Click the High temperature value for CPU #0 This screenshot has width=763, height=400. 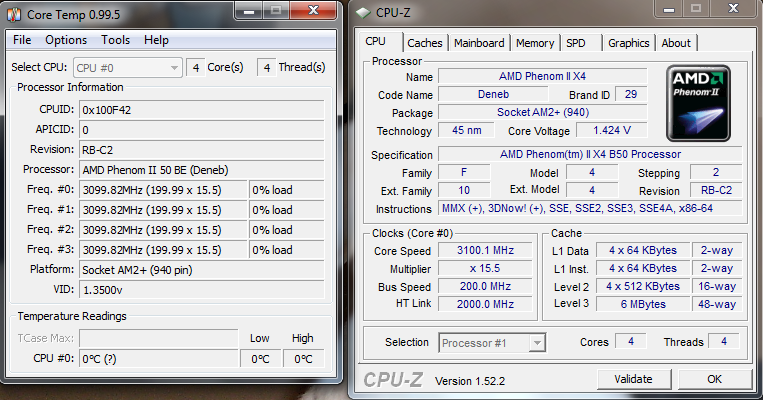coord(303,359)
